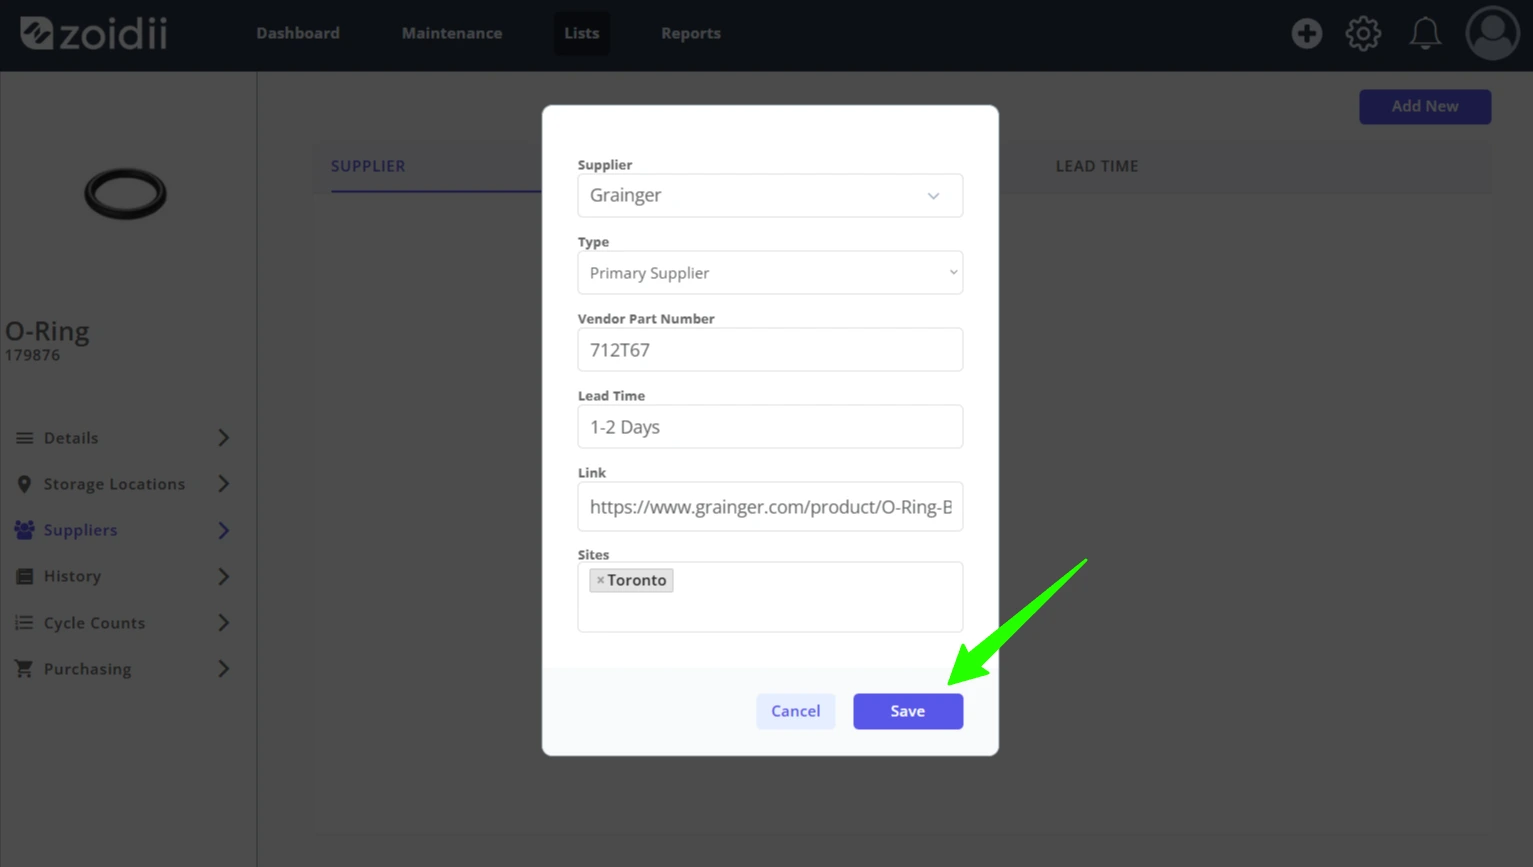Go to the Reports menu
Viewport: 1533px width, 867px height.
(691, 33)
